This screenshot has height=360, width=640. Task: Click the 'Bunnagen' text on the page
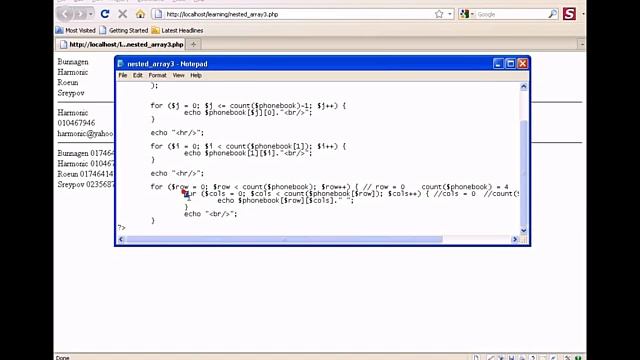(x=73, y=62)
